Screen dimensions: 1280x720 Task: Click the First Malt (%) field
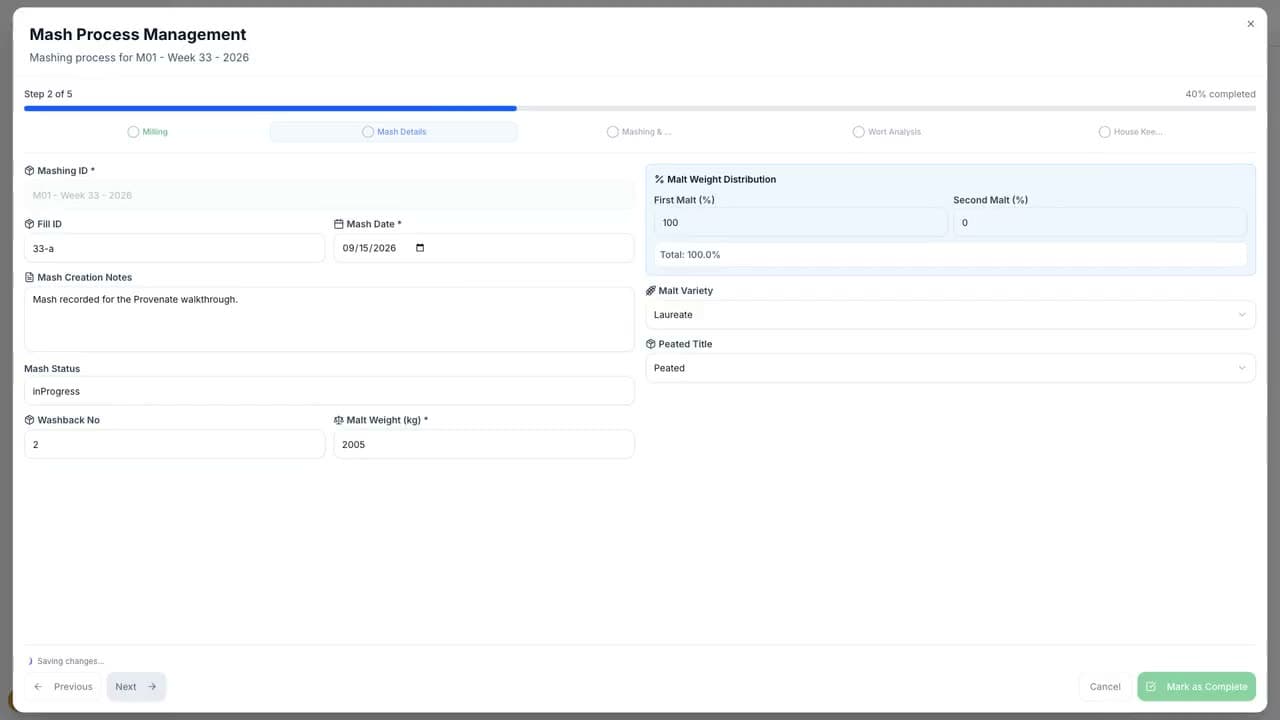tap(800, 223)
